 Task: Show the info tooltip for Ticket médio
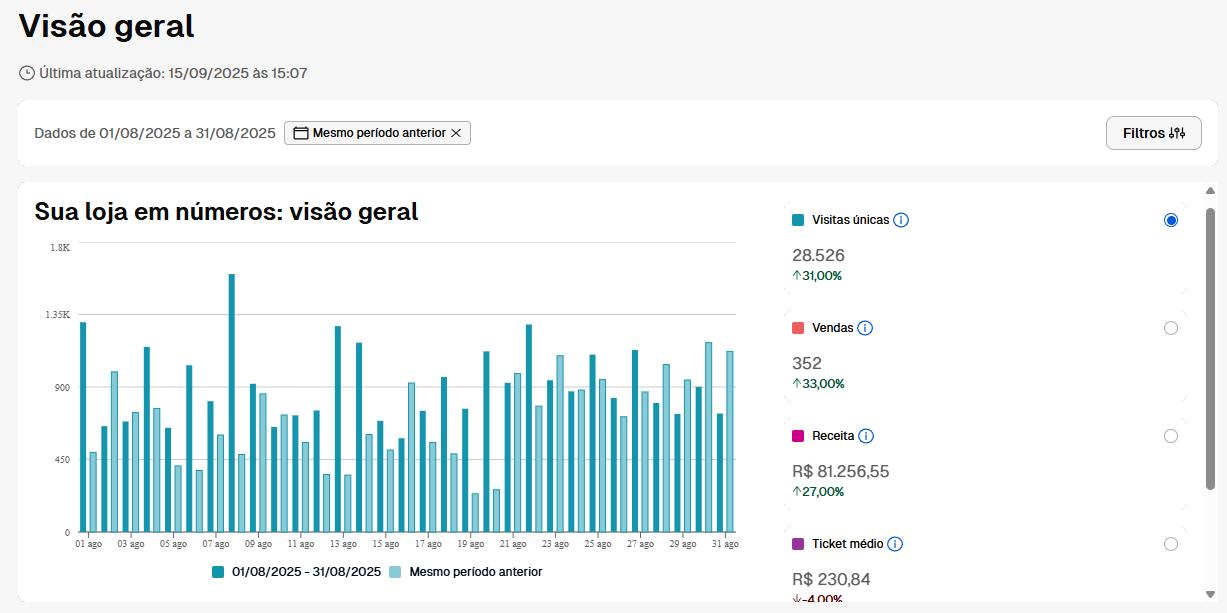(895, 544)
